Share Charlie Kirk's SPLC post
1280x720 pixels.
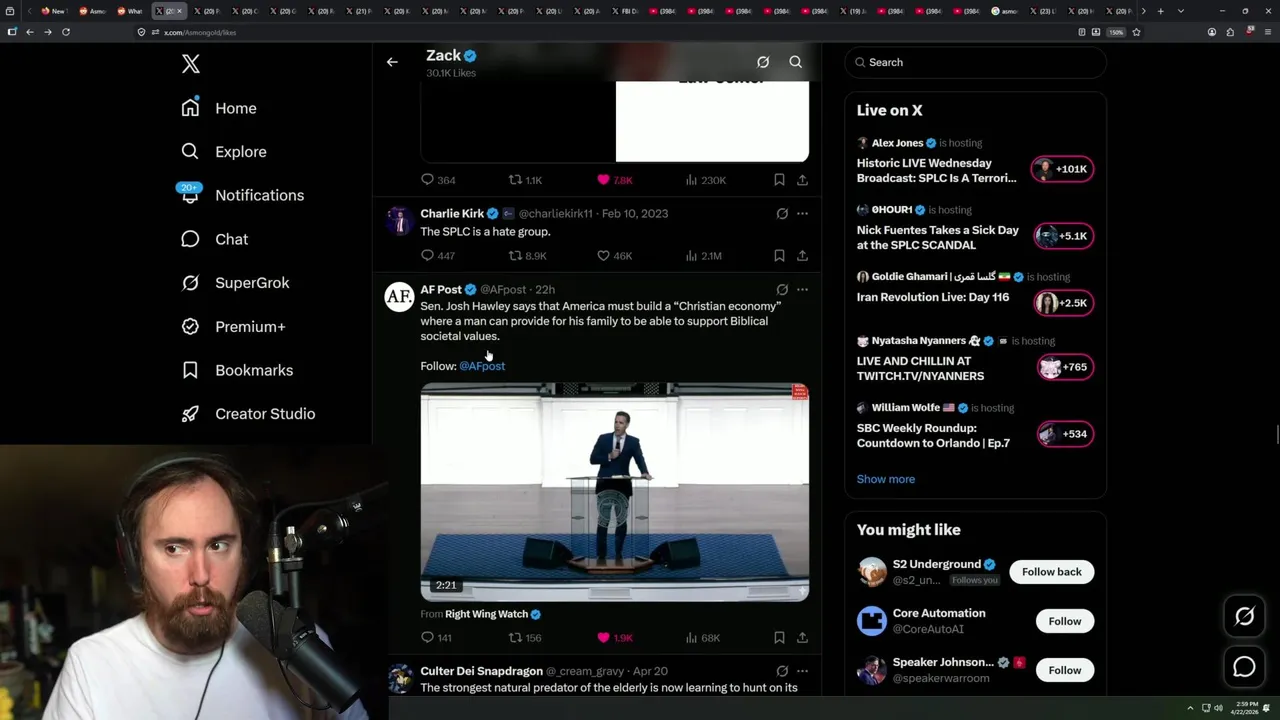click(x=802, y=256)
